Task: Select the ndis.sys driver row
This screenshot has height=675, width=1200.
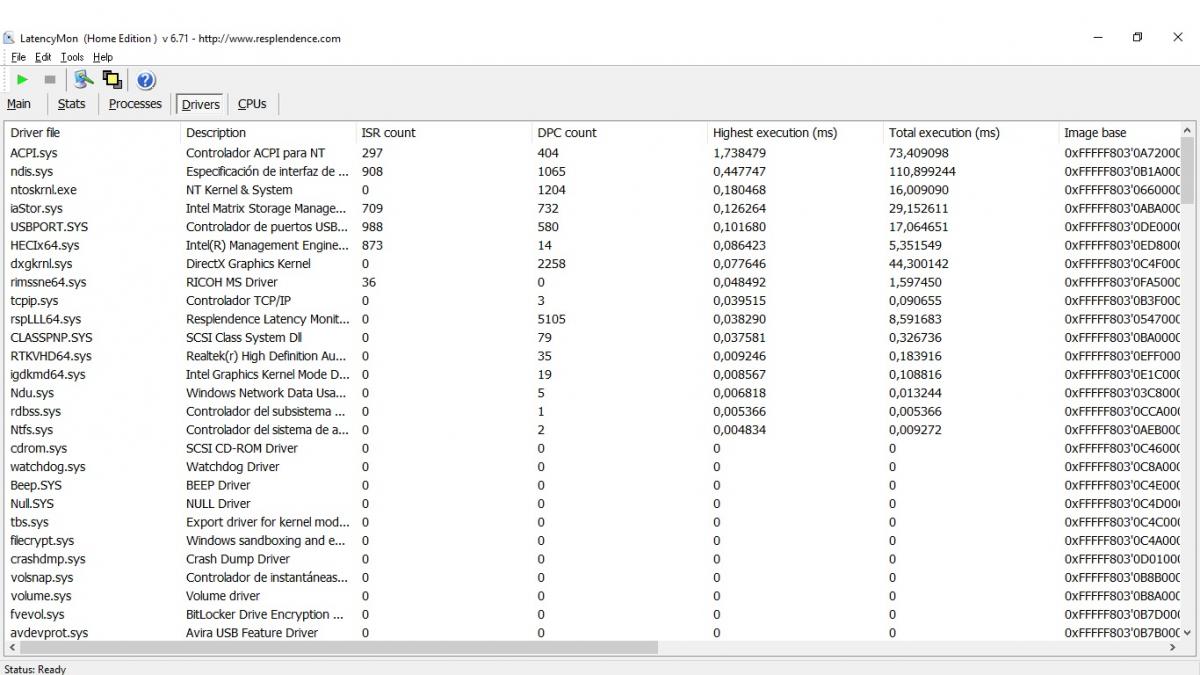Action: pos(593,171)
